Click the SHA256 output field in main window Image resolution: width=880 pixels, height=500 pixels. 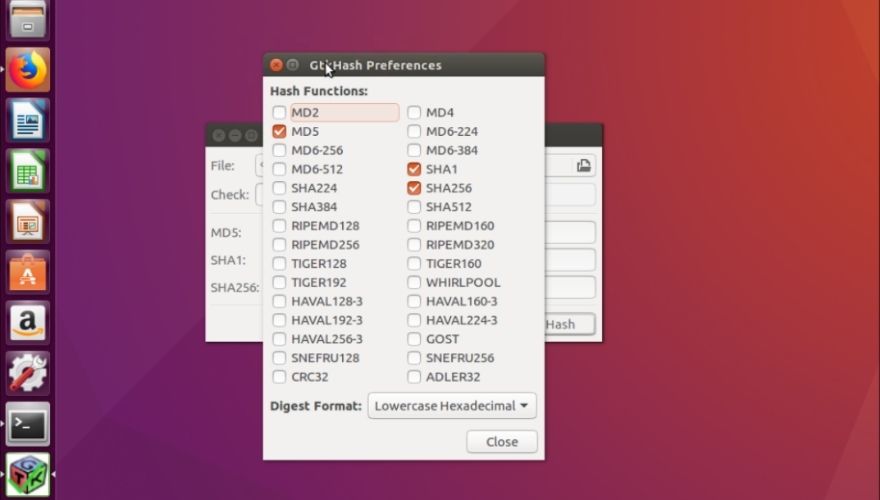pos(569,287)
